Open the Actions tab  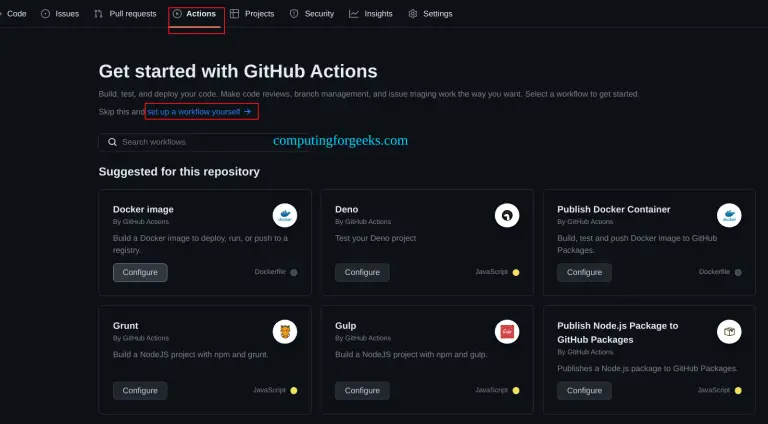coord(195,14)
